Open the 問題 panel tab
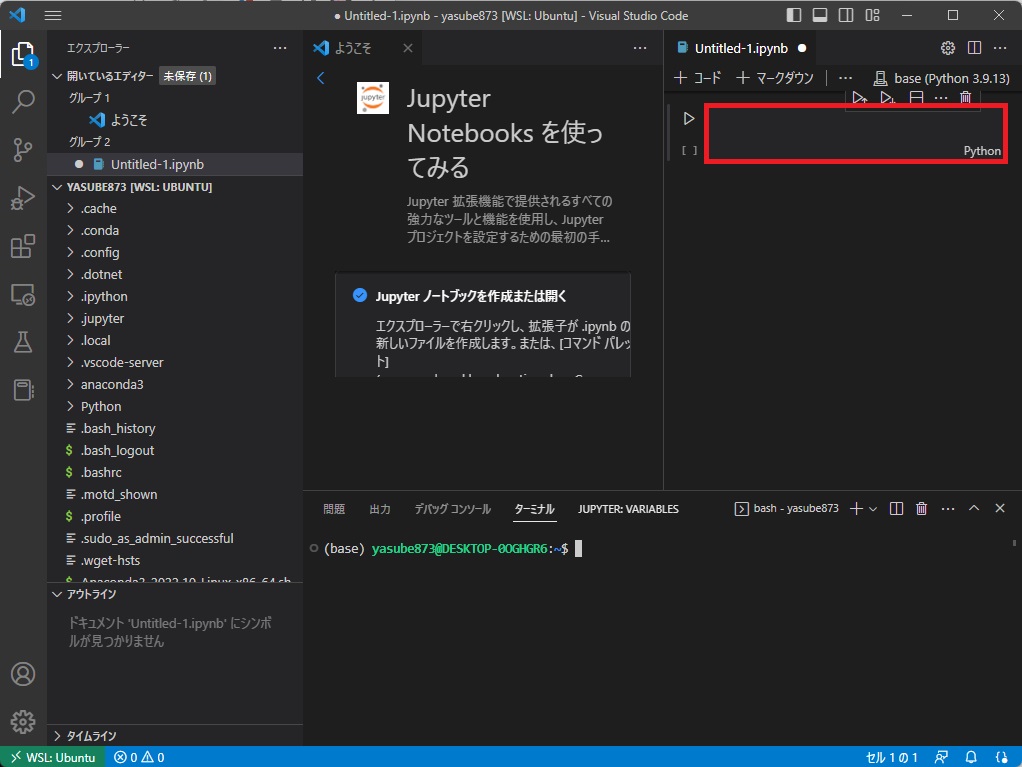 click(x=334, y=509)
